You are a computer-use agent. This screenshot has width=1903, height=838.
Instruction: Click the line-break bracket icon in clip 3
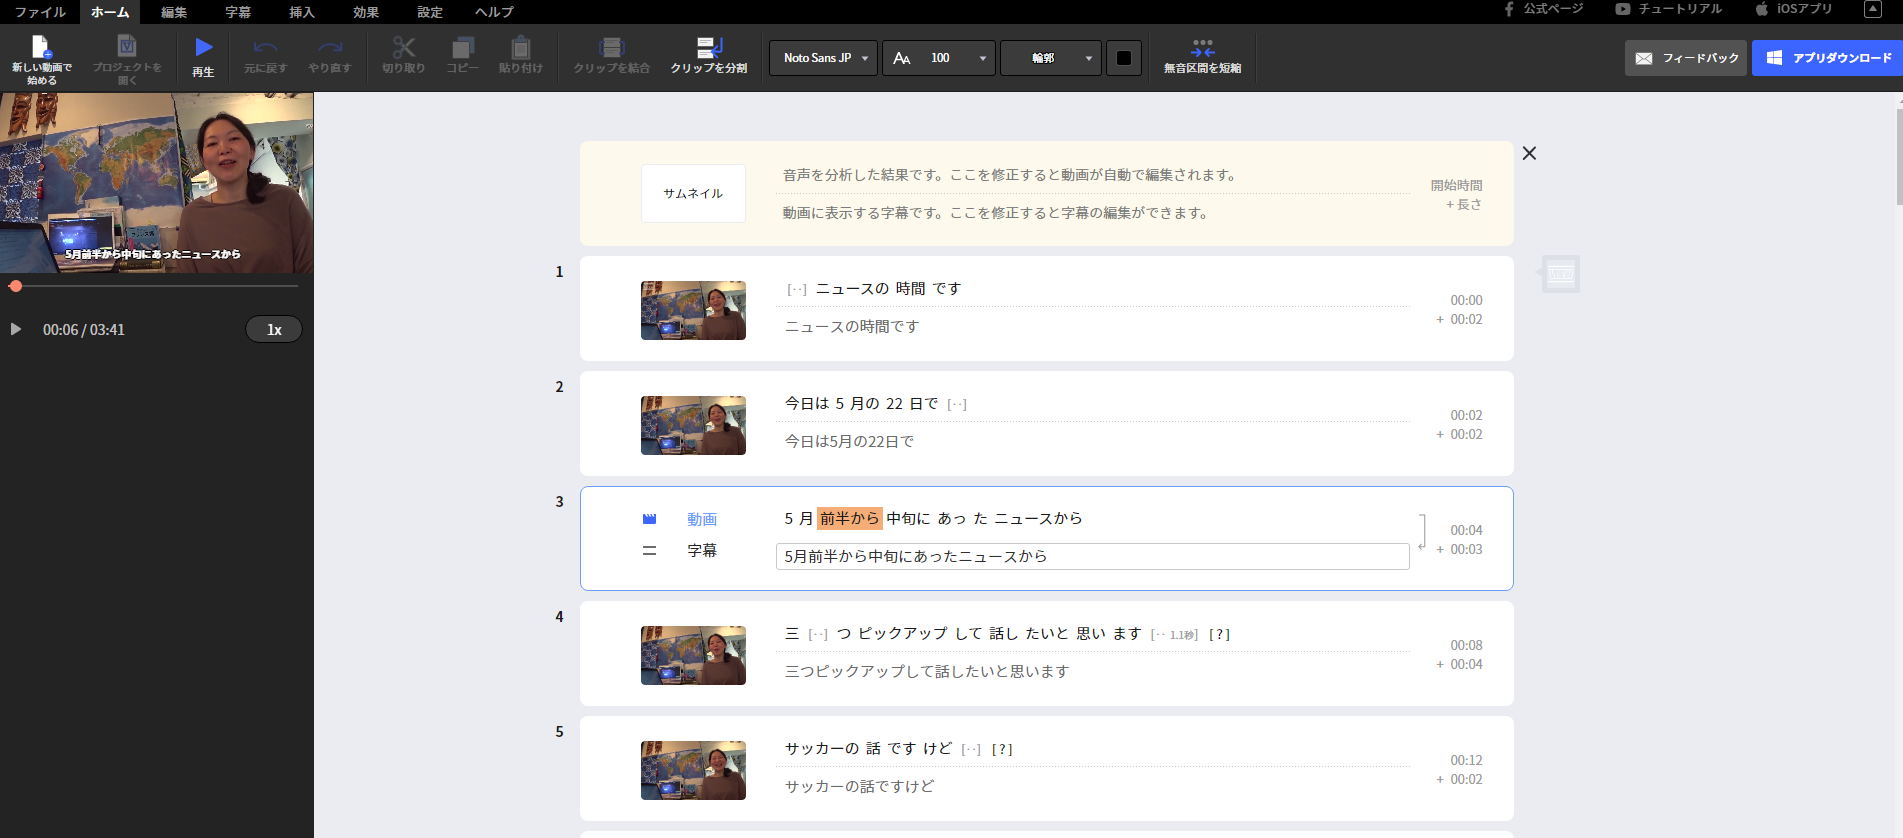pos(1422,533)
